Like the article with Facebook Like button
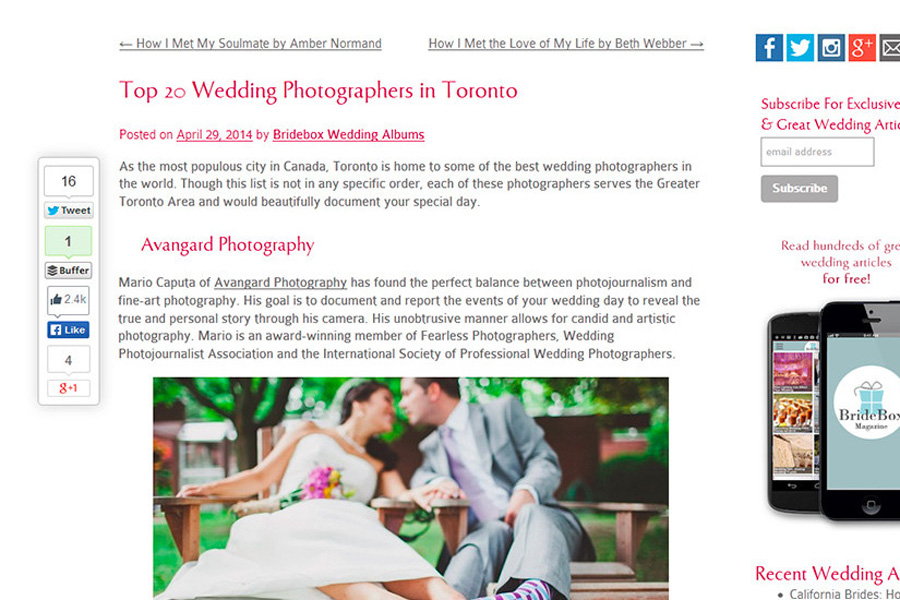 pos(68,330)
